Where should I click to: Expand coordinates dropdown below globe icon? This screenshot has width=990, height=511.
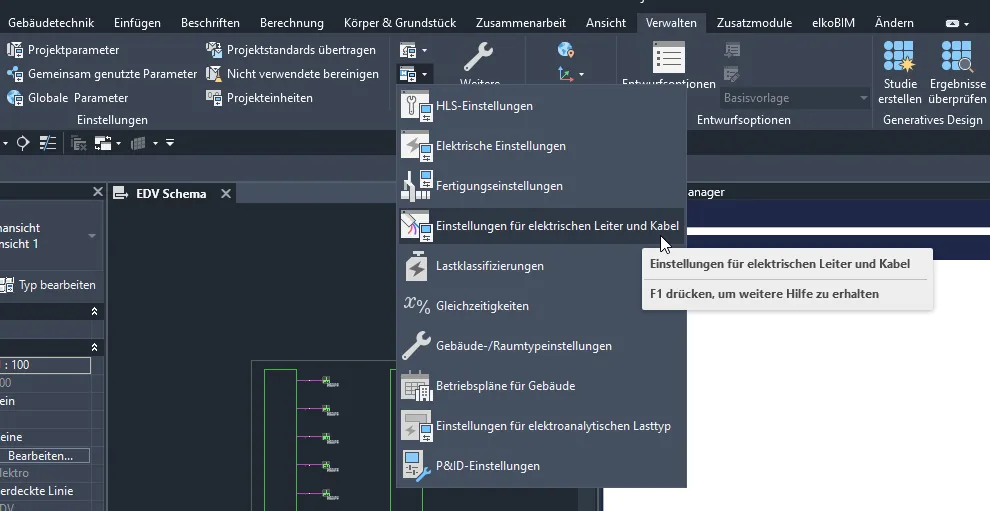pyautogui.click(x=581, y=75)
